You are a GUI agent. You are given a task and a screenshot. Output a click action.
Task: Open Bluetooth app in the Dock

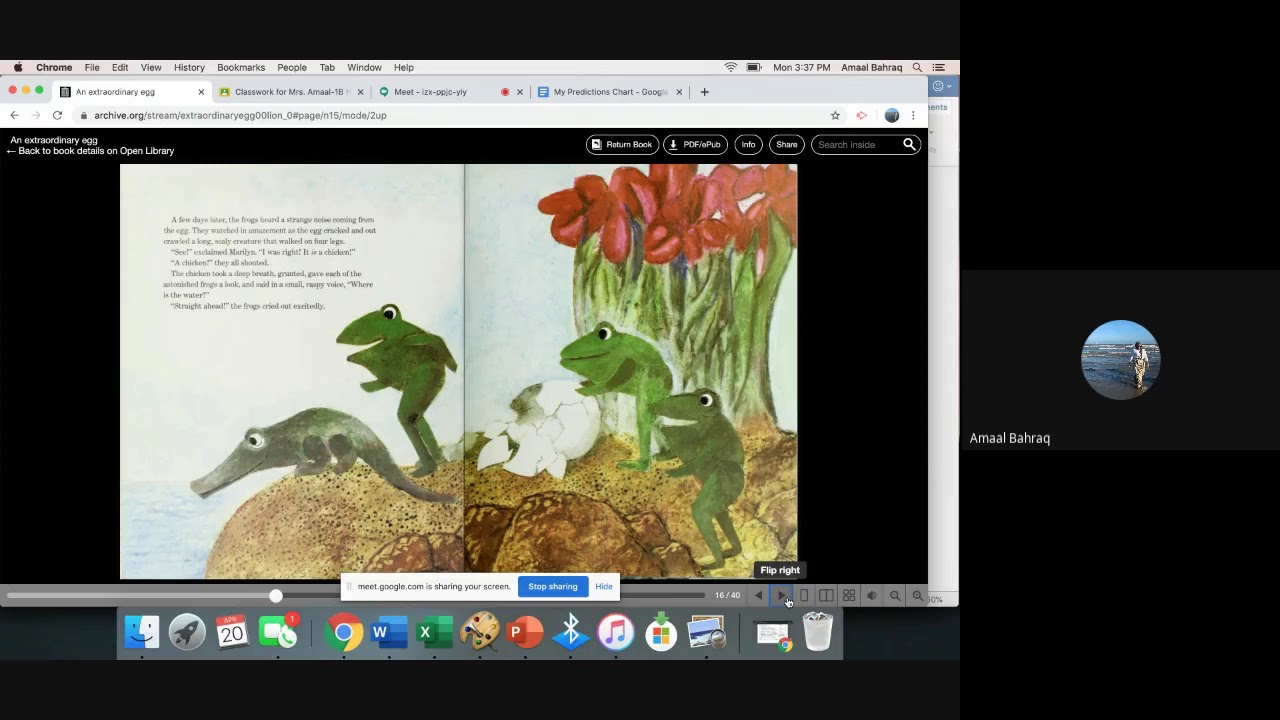coord(571,633)
